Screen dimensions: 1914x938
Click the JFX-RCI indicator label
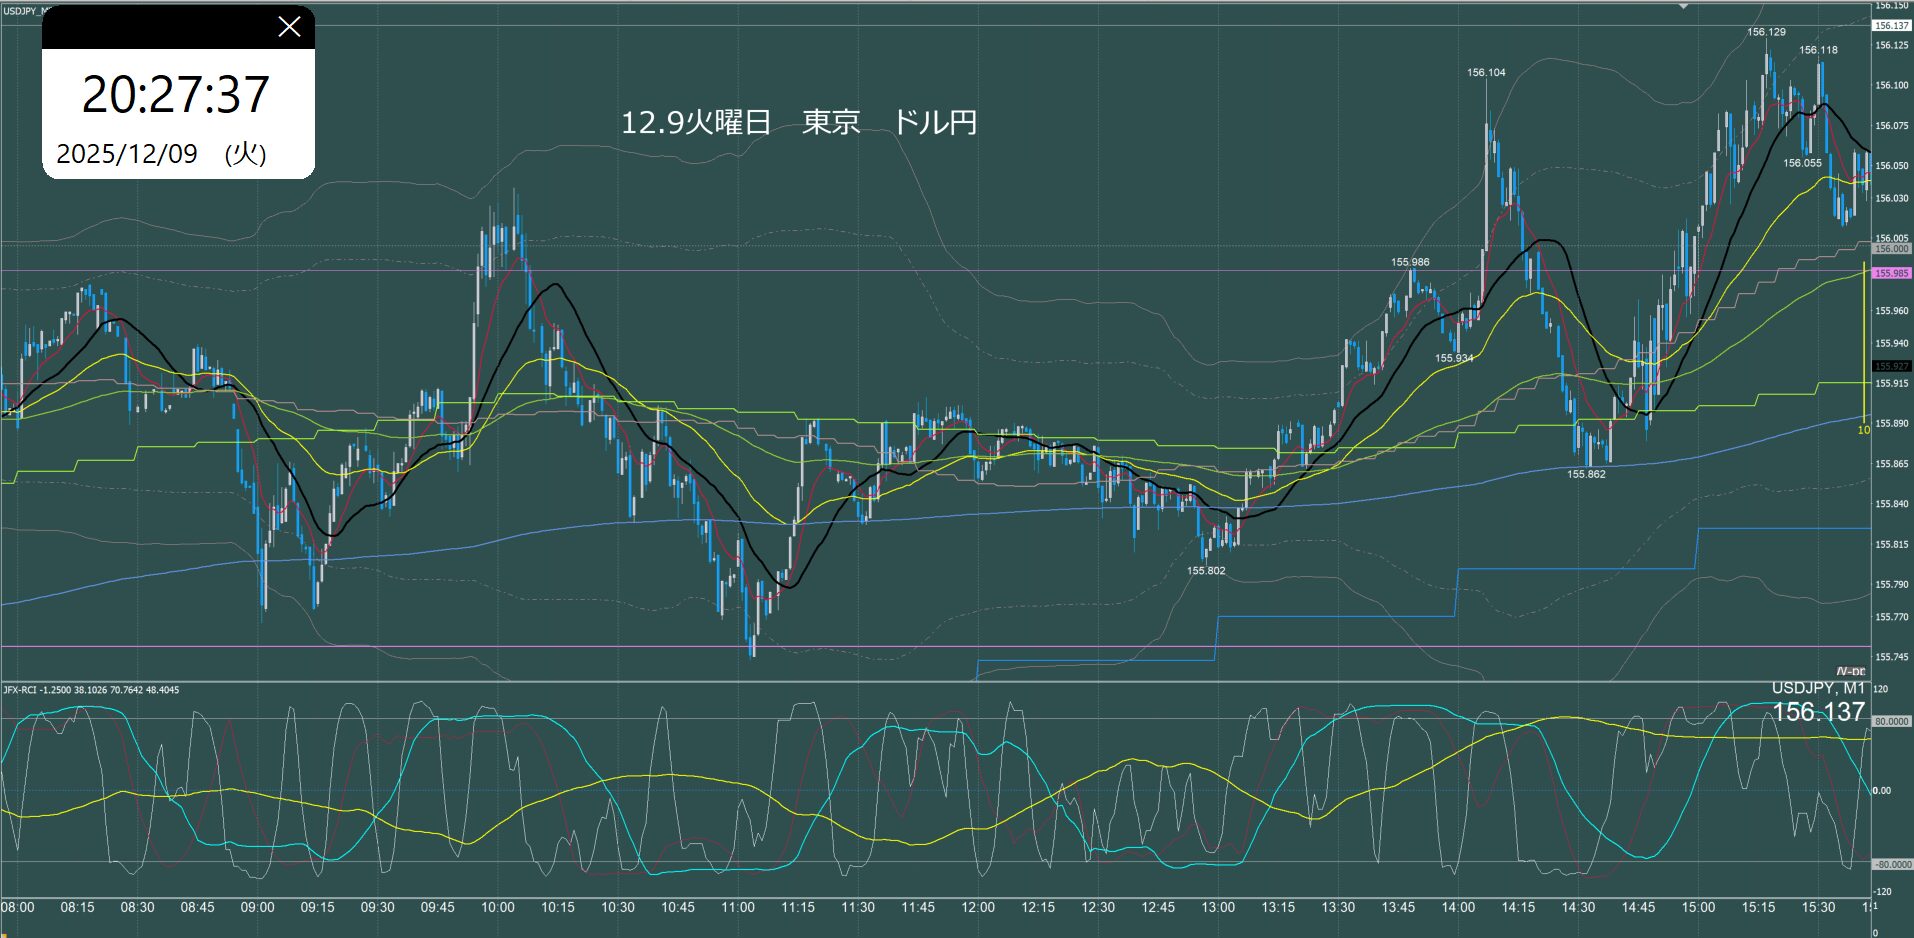pos(91,690)
